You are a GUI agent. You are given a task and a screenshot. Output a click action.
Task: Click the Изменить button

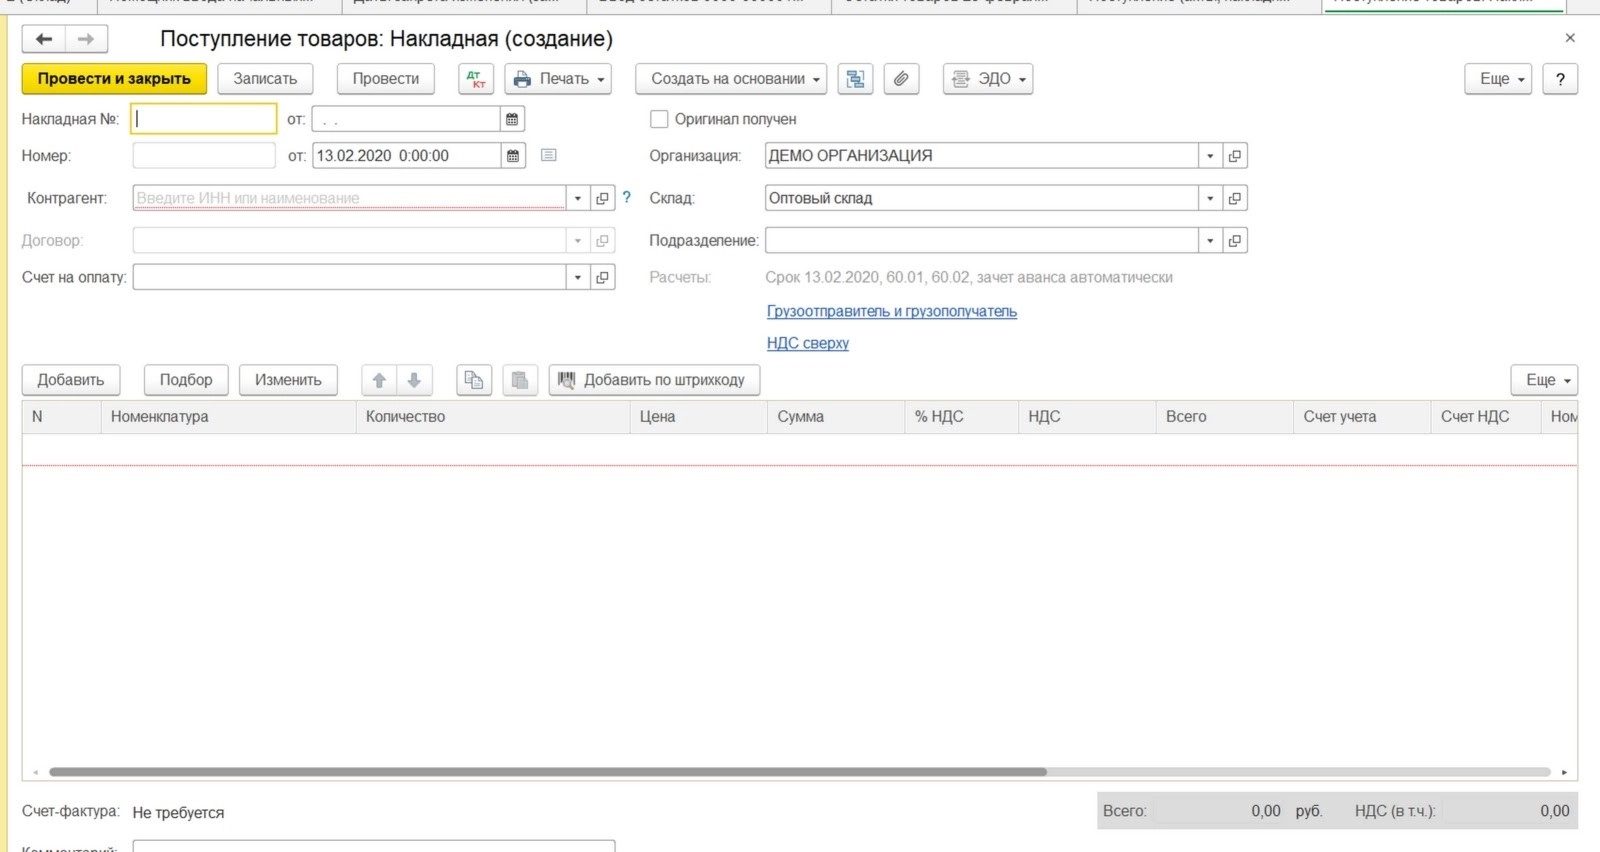(288, 380)
